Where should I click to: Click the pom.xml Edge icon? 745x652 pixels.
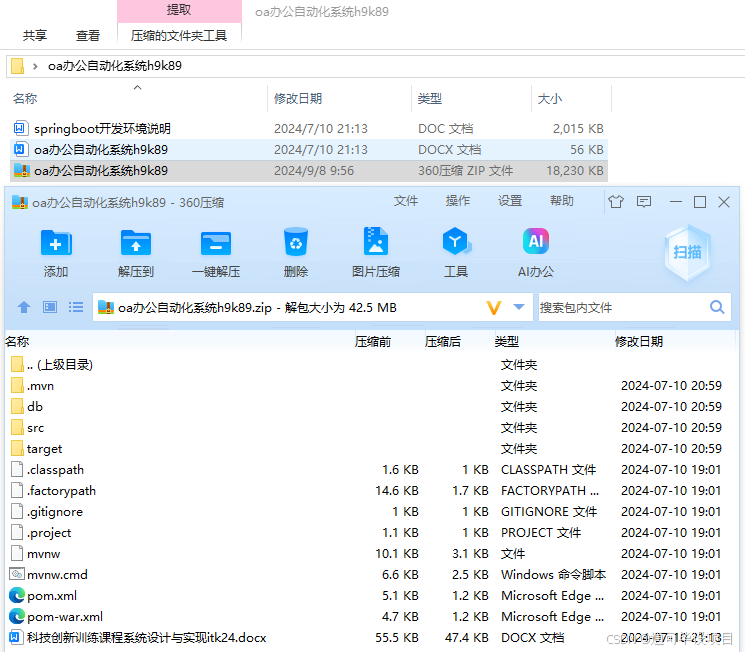[17, 595]
